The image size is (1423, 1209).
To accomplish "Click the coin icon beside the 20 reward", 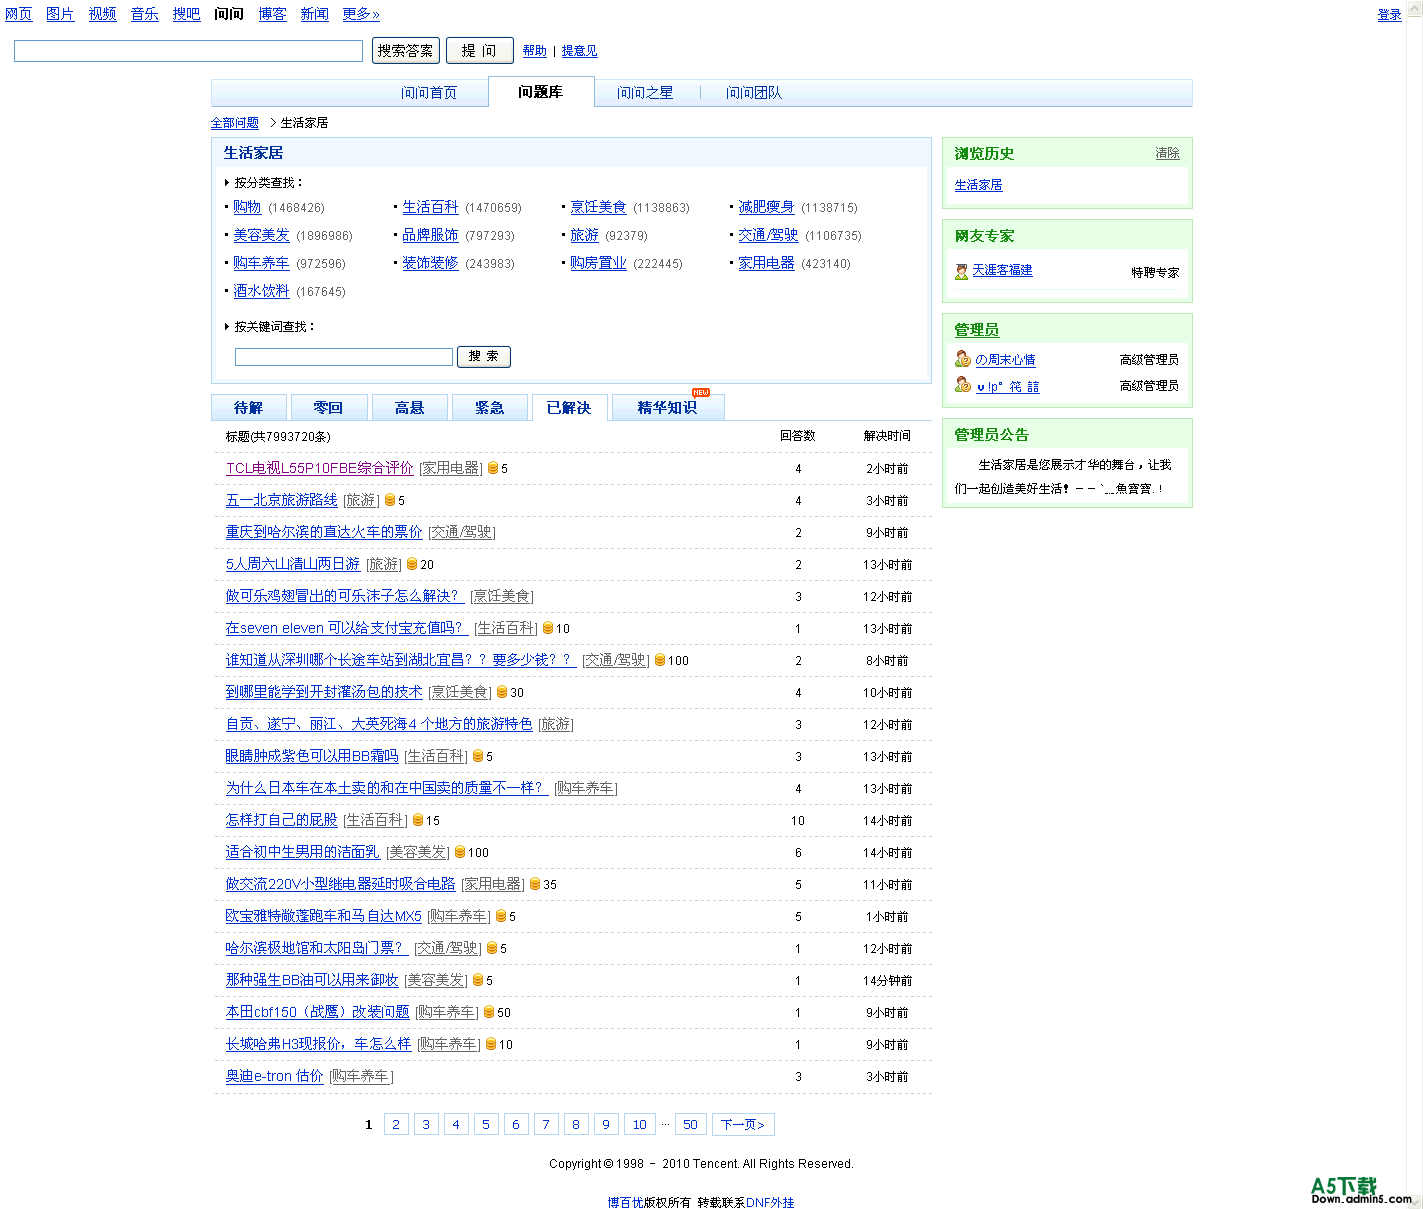I will 412,564.
